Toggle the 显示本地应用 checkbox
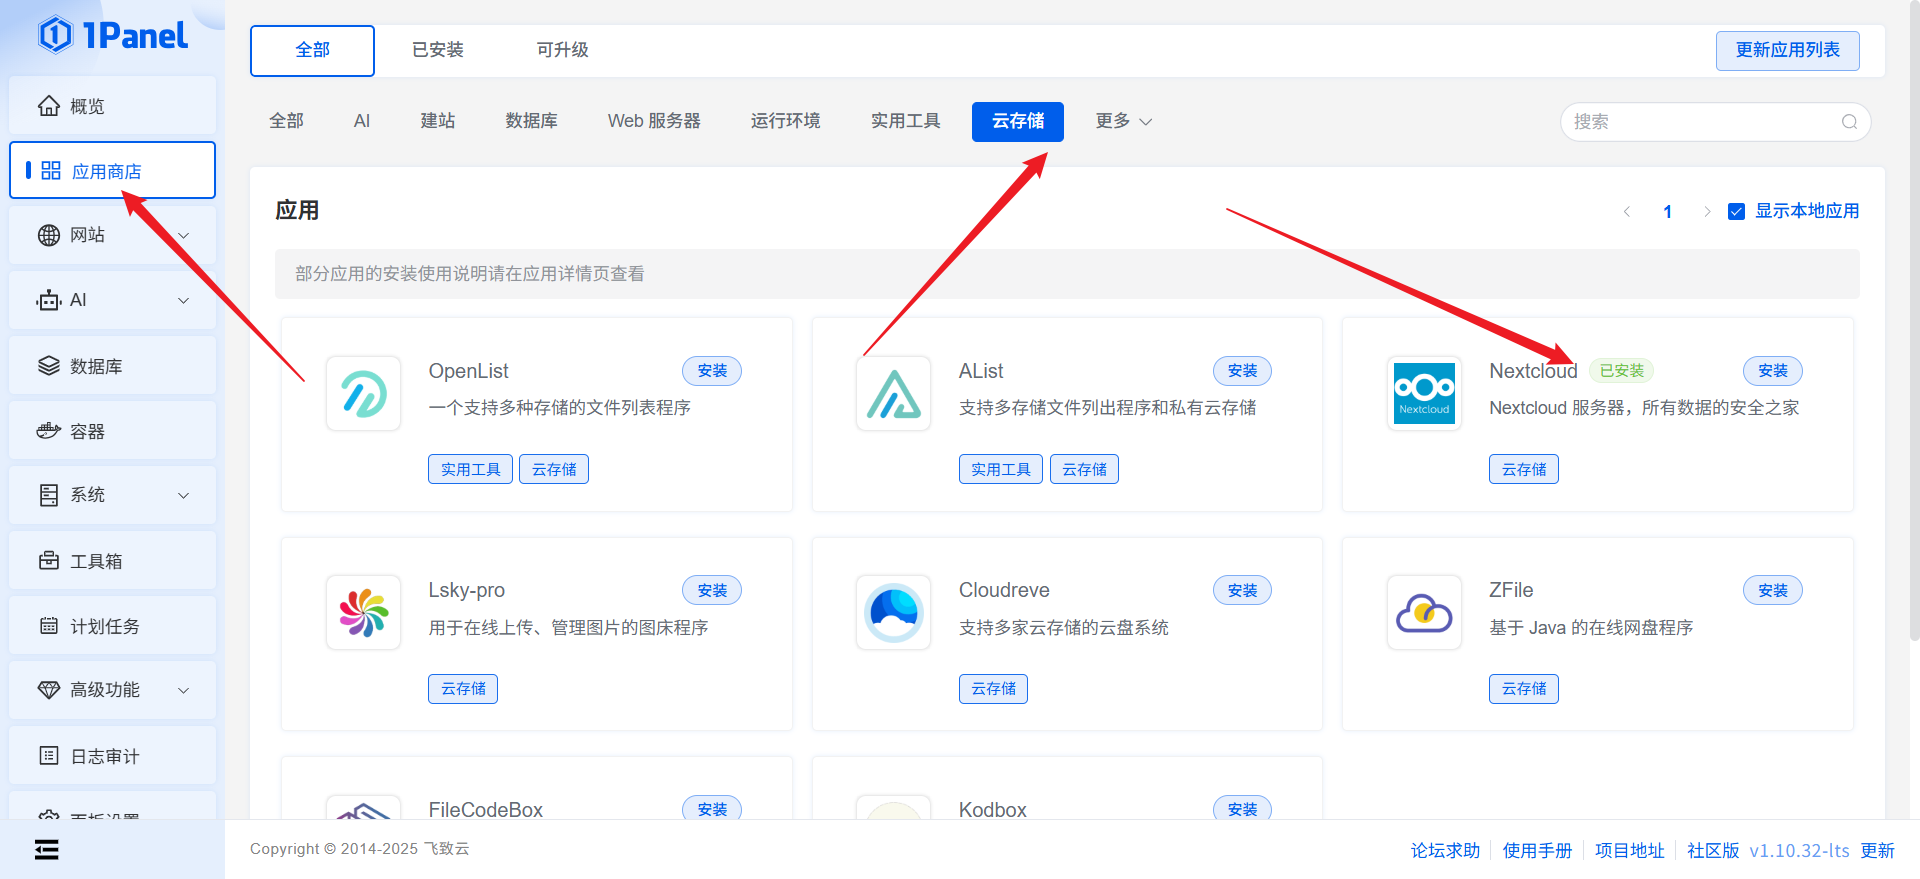Viewport: 1920px width, 879px height. pos(1737,212)
